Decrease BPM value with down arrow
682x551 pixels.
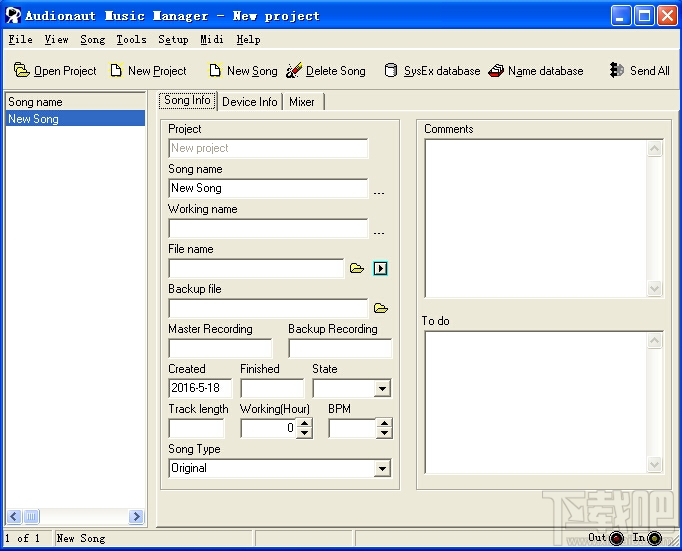pos(384,433)
